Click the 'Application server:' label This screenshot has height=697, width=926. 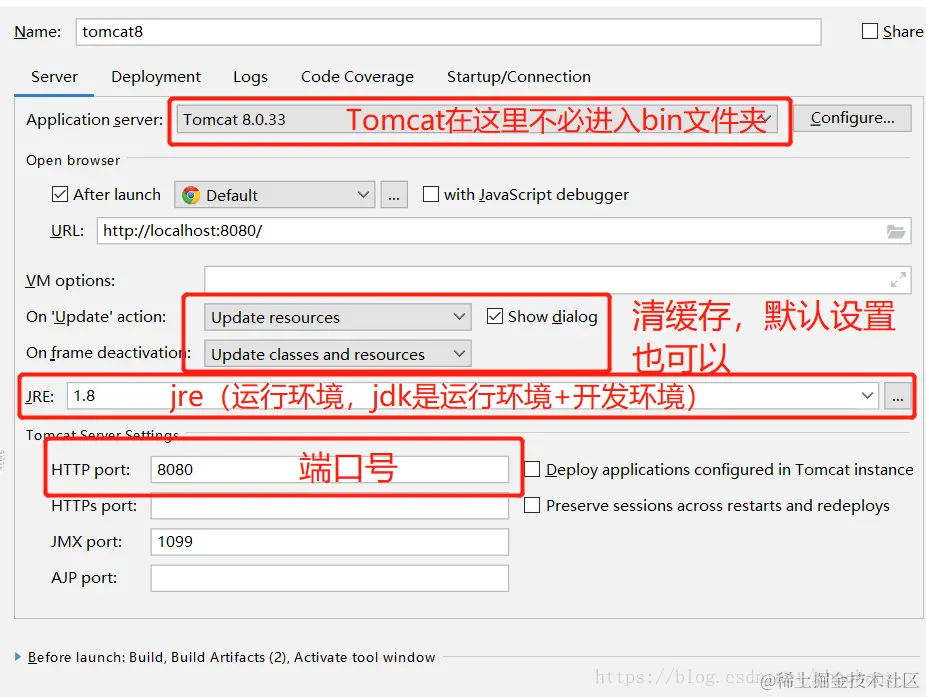94,120
